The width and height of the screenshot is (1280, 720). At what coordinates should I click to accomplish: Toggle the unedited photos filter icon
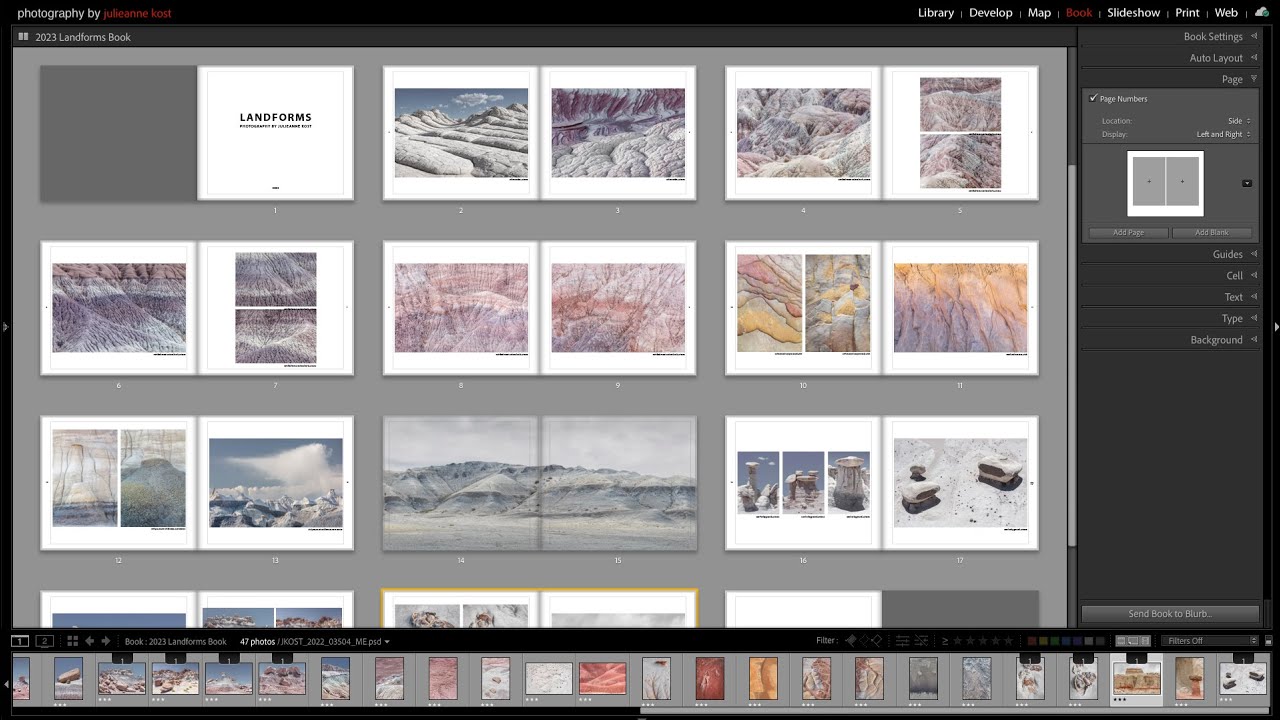921,641
